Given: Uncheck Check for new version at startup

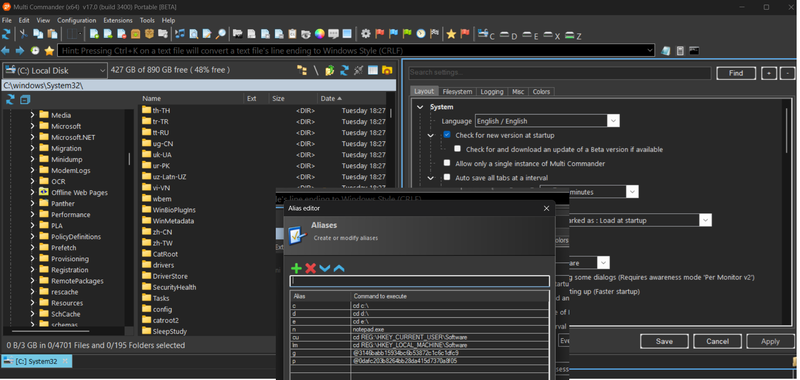Looking at the screenshot, I should click(447, 135).
